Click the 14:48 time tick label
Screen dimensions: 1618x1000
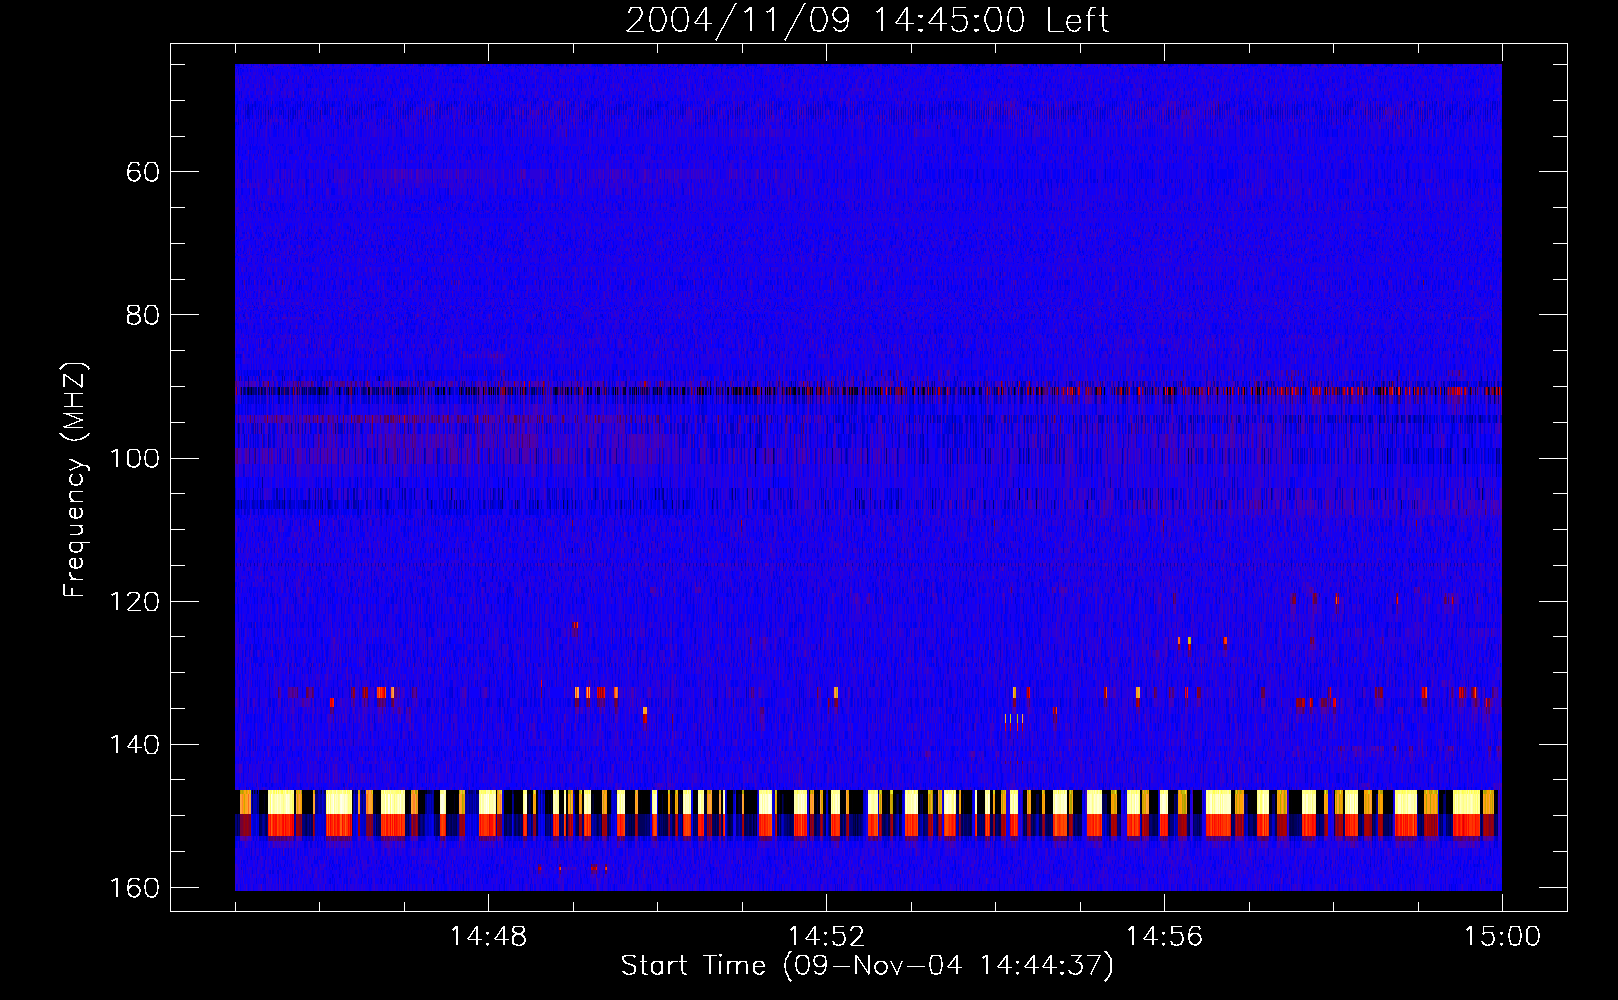point(488,937)
